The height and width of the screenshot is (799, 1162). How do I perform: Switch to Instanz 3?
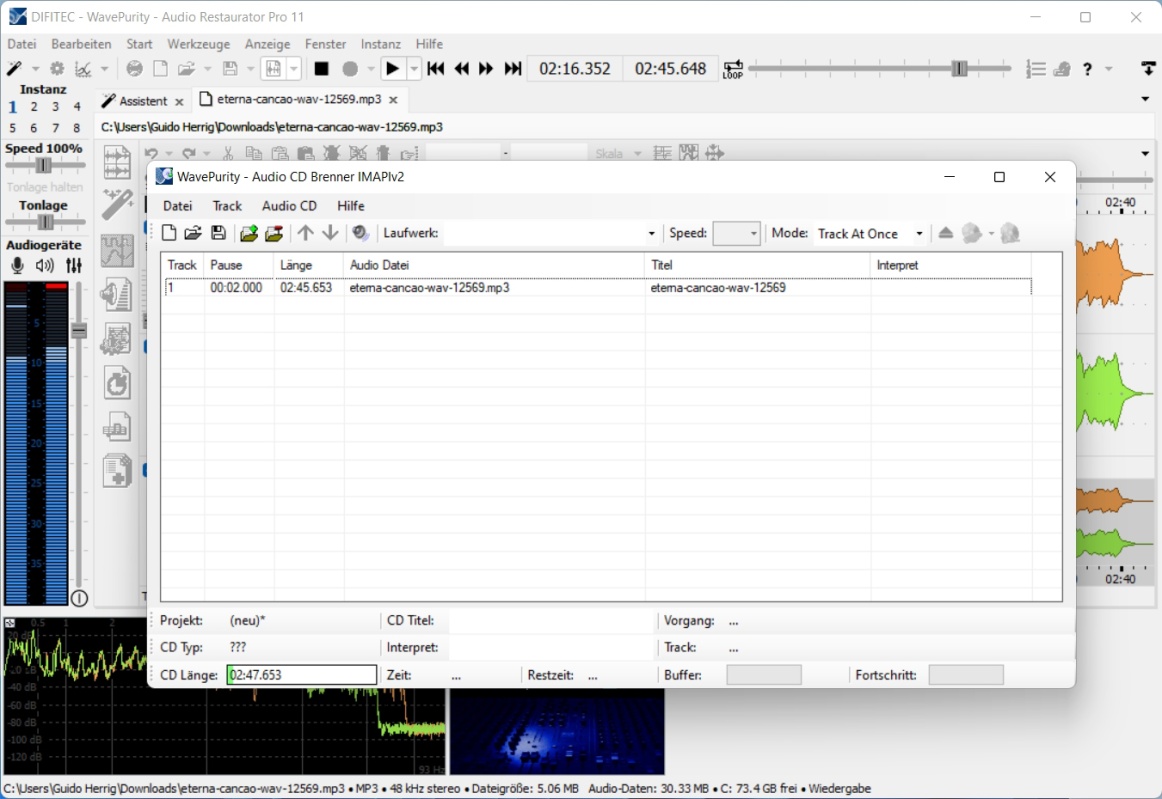tap(56, 107)
